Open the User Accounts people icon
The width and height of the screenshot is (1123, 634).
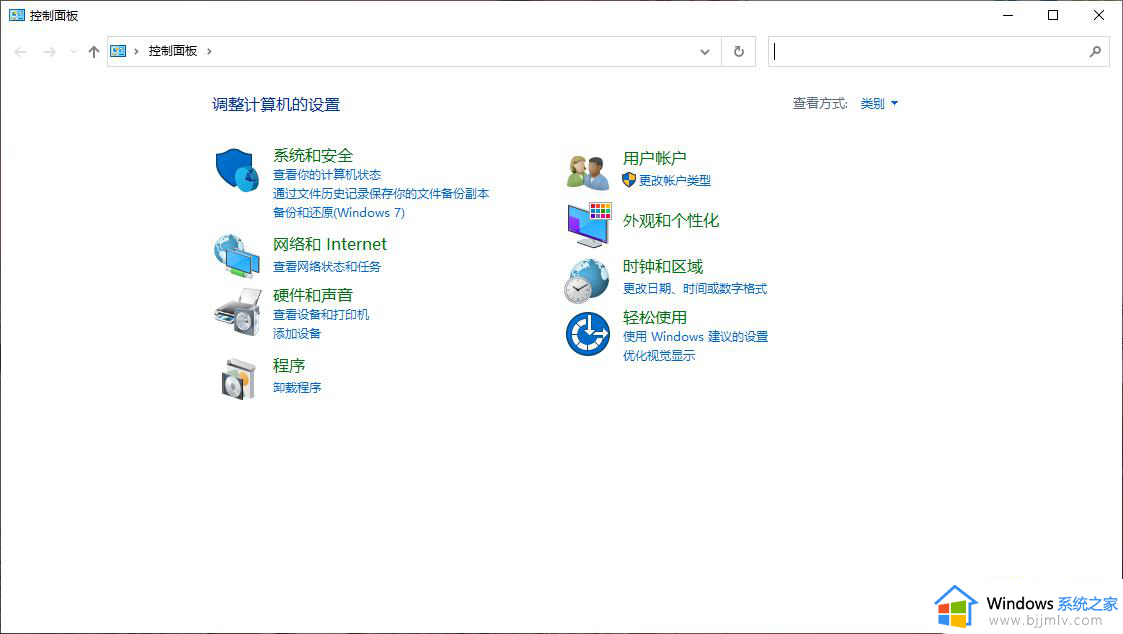pyautogui.click(x=588, y=172)
